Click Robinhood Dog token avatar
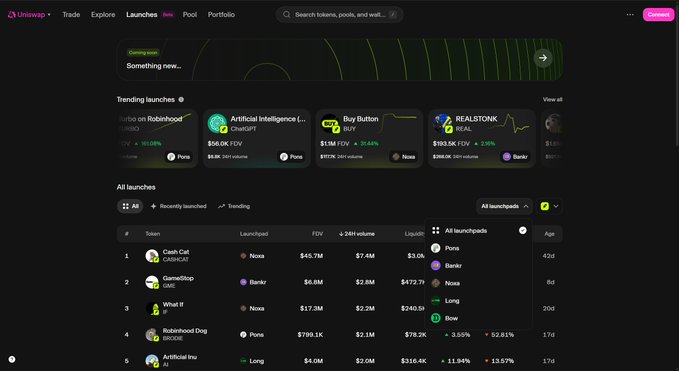The height and width of the screenshot is (371, 679). click(x=152, y=335)
